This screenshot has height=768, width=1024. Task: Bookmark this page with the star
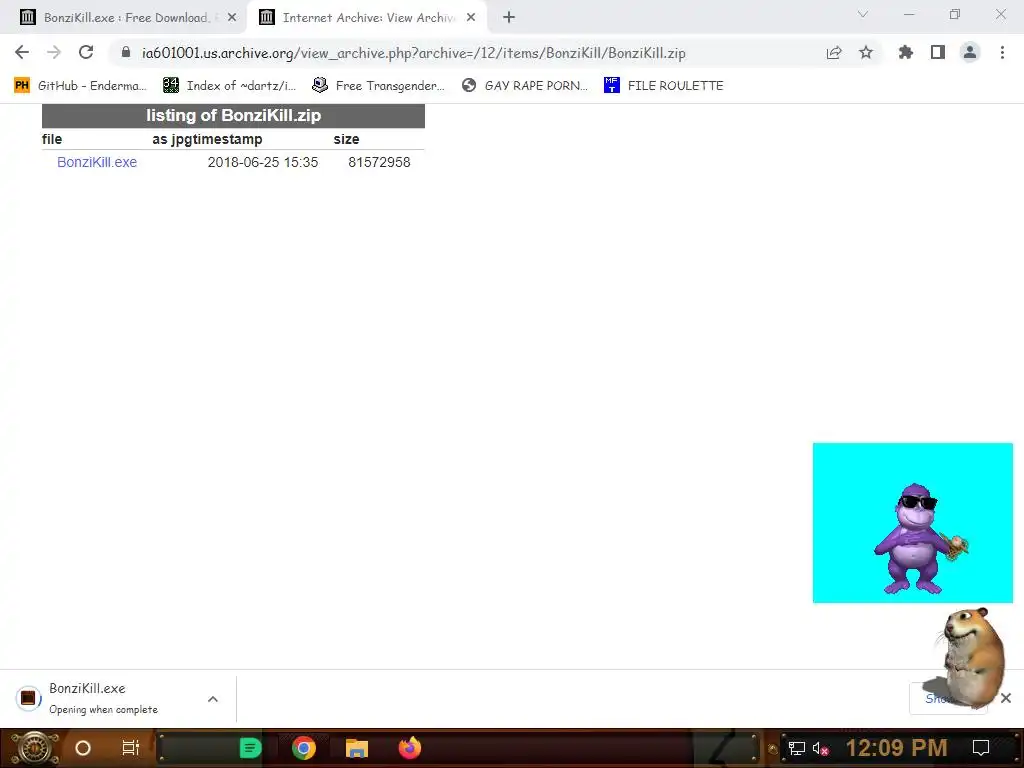click(866, 52)
